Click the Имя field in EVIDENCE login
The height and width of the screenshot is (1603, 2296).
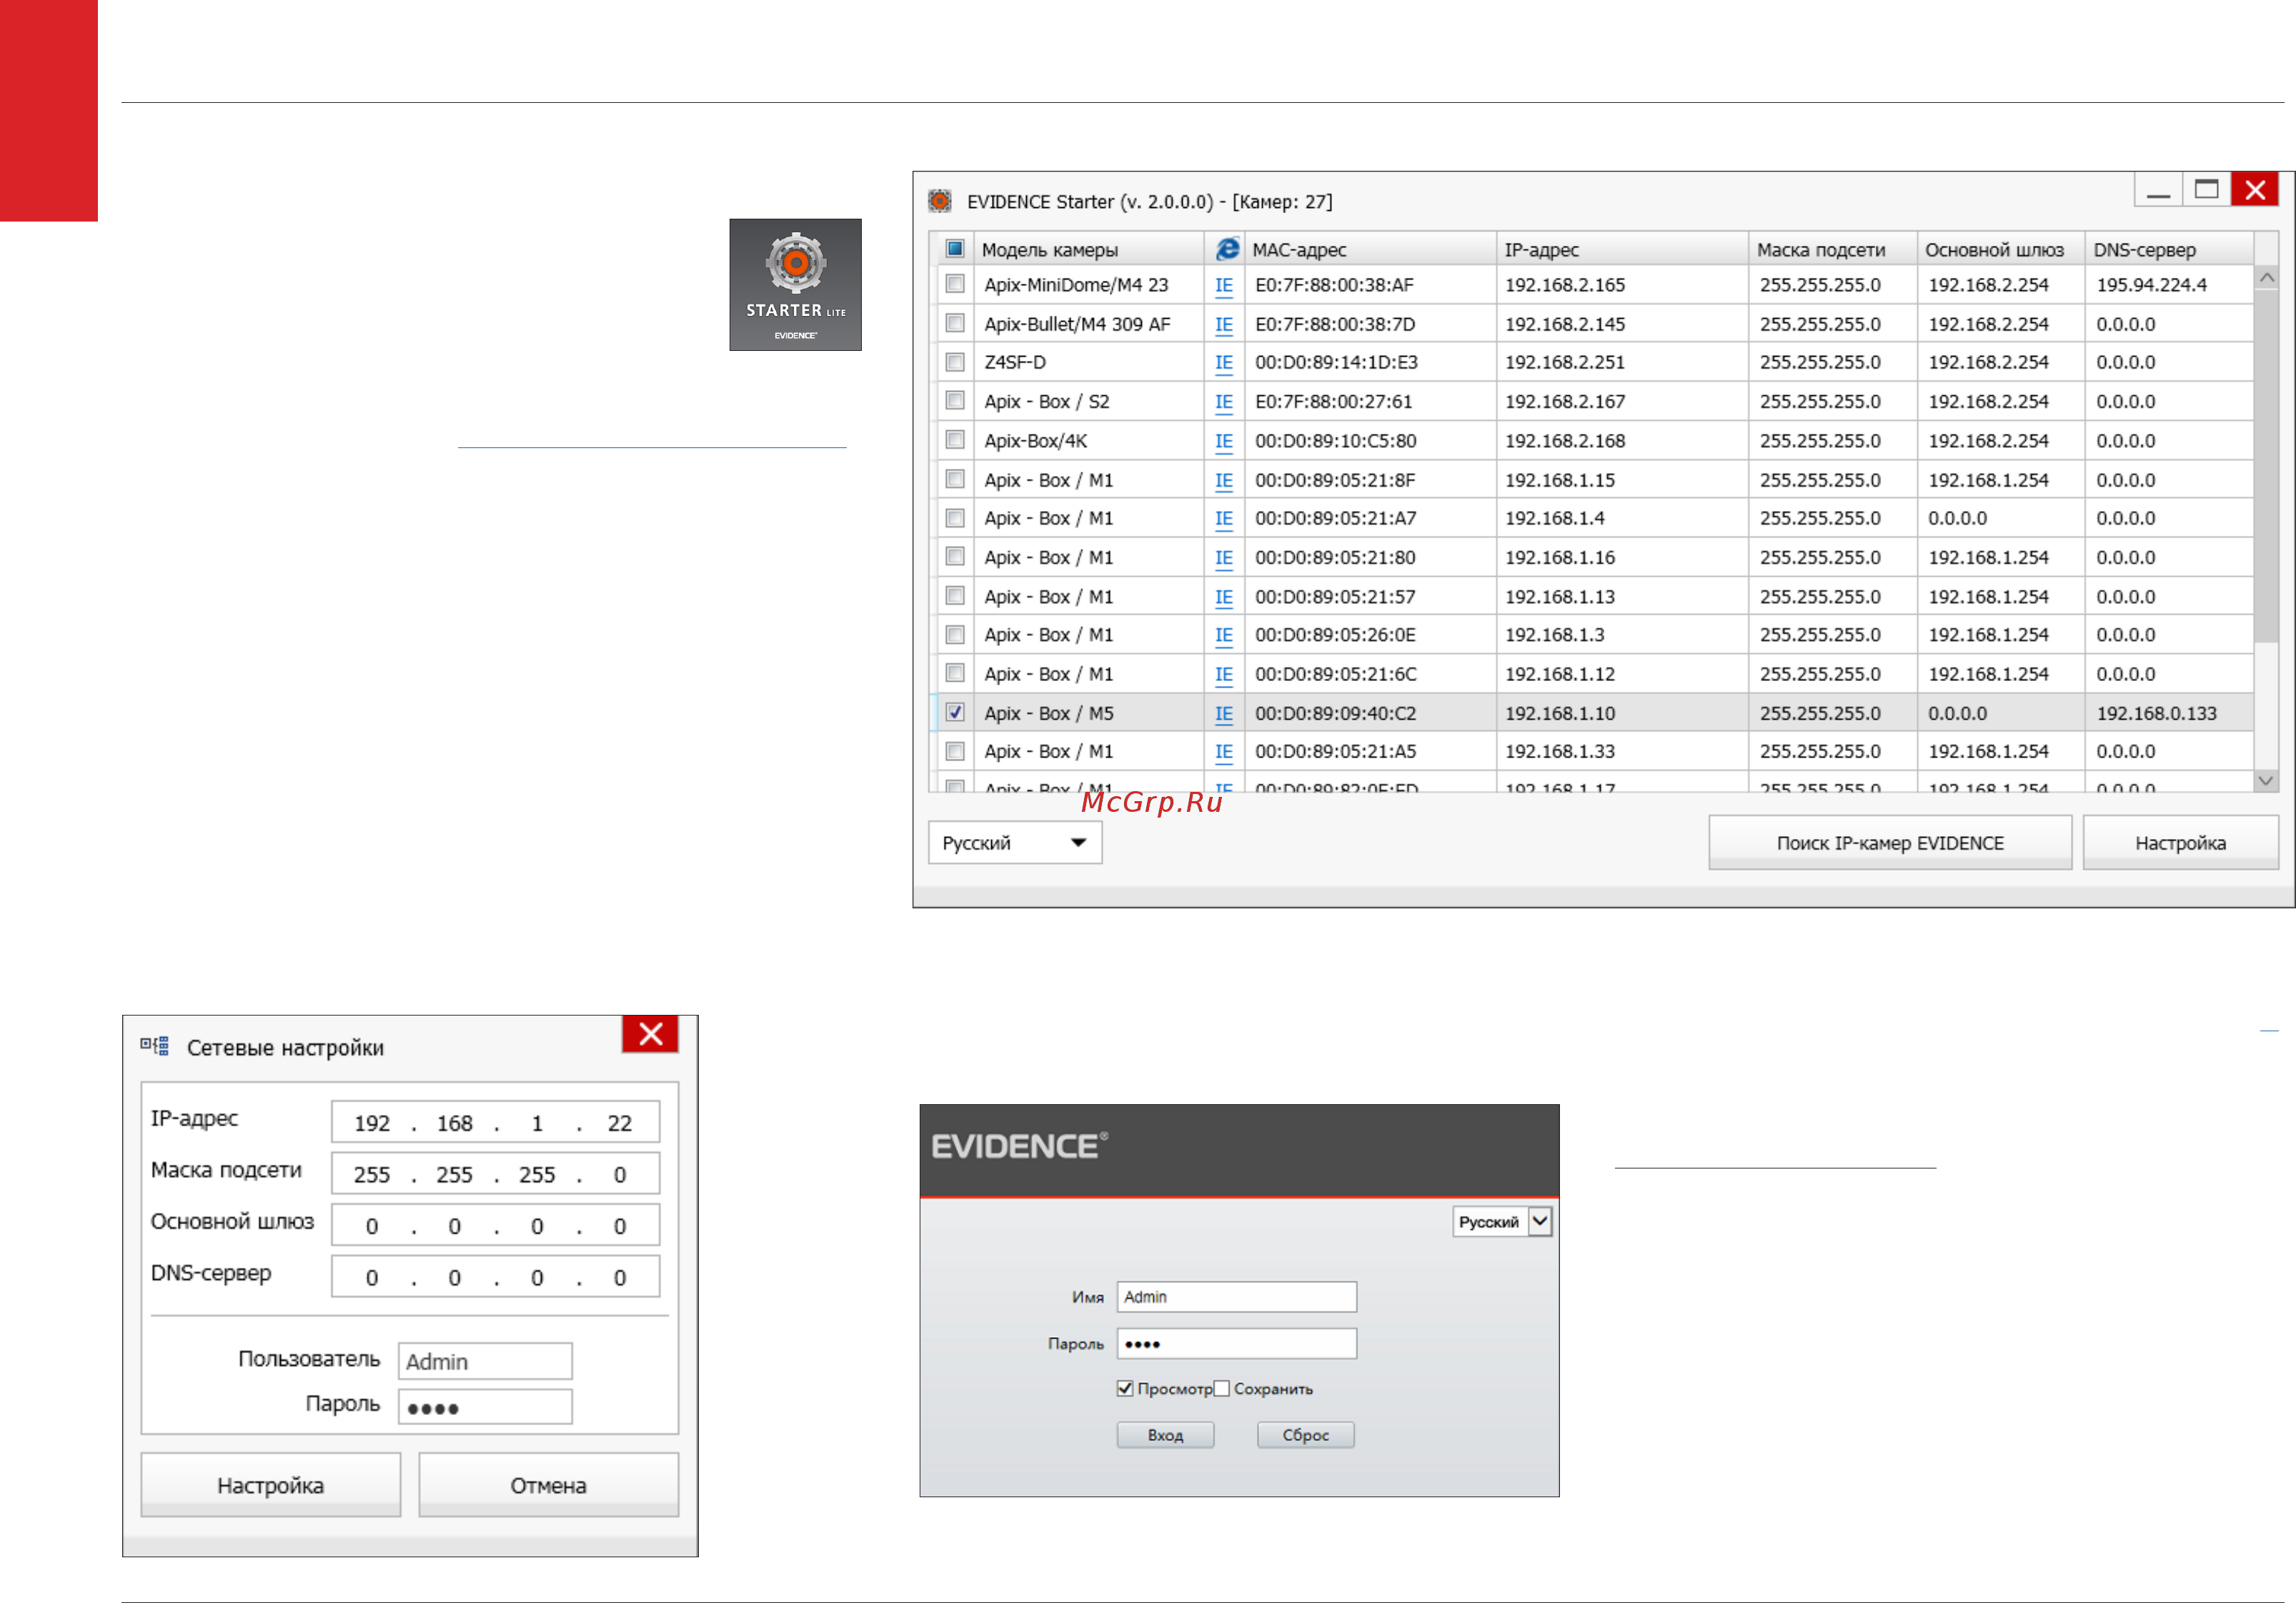point(1237,1297)
